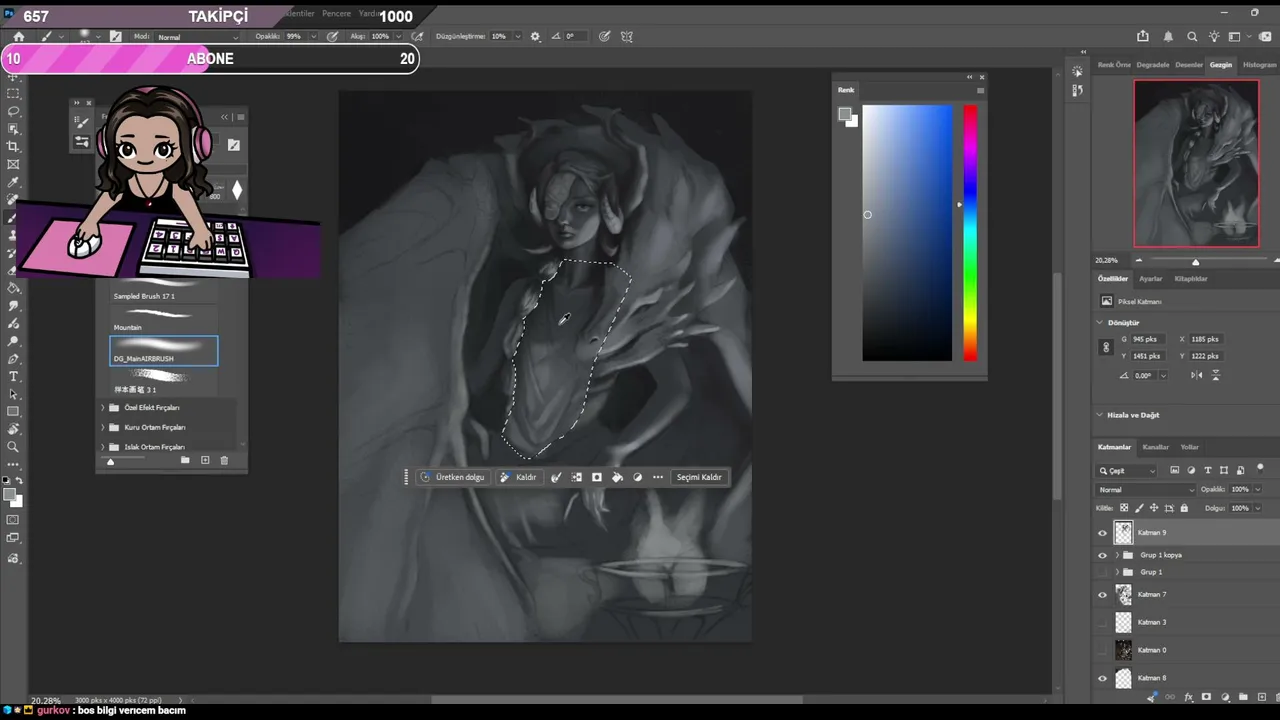Screen dimensions: 1280x720
Task: Switch to the Ayarlar tab
Action: coord(1151,279)
